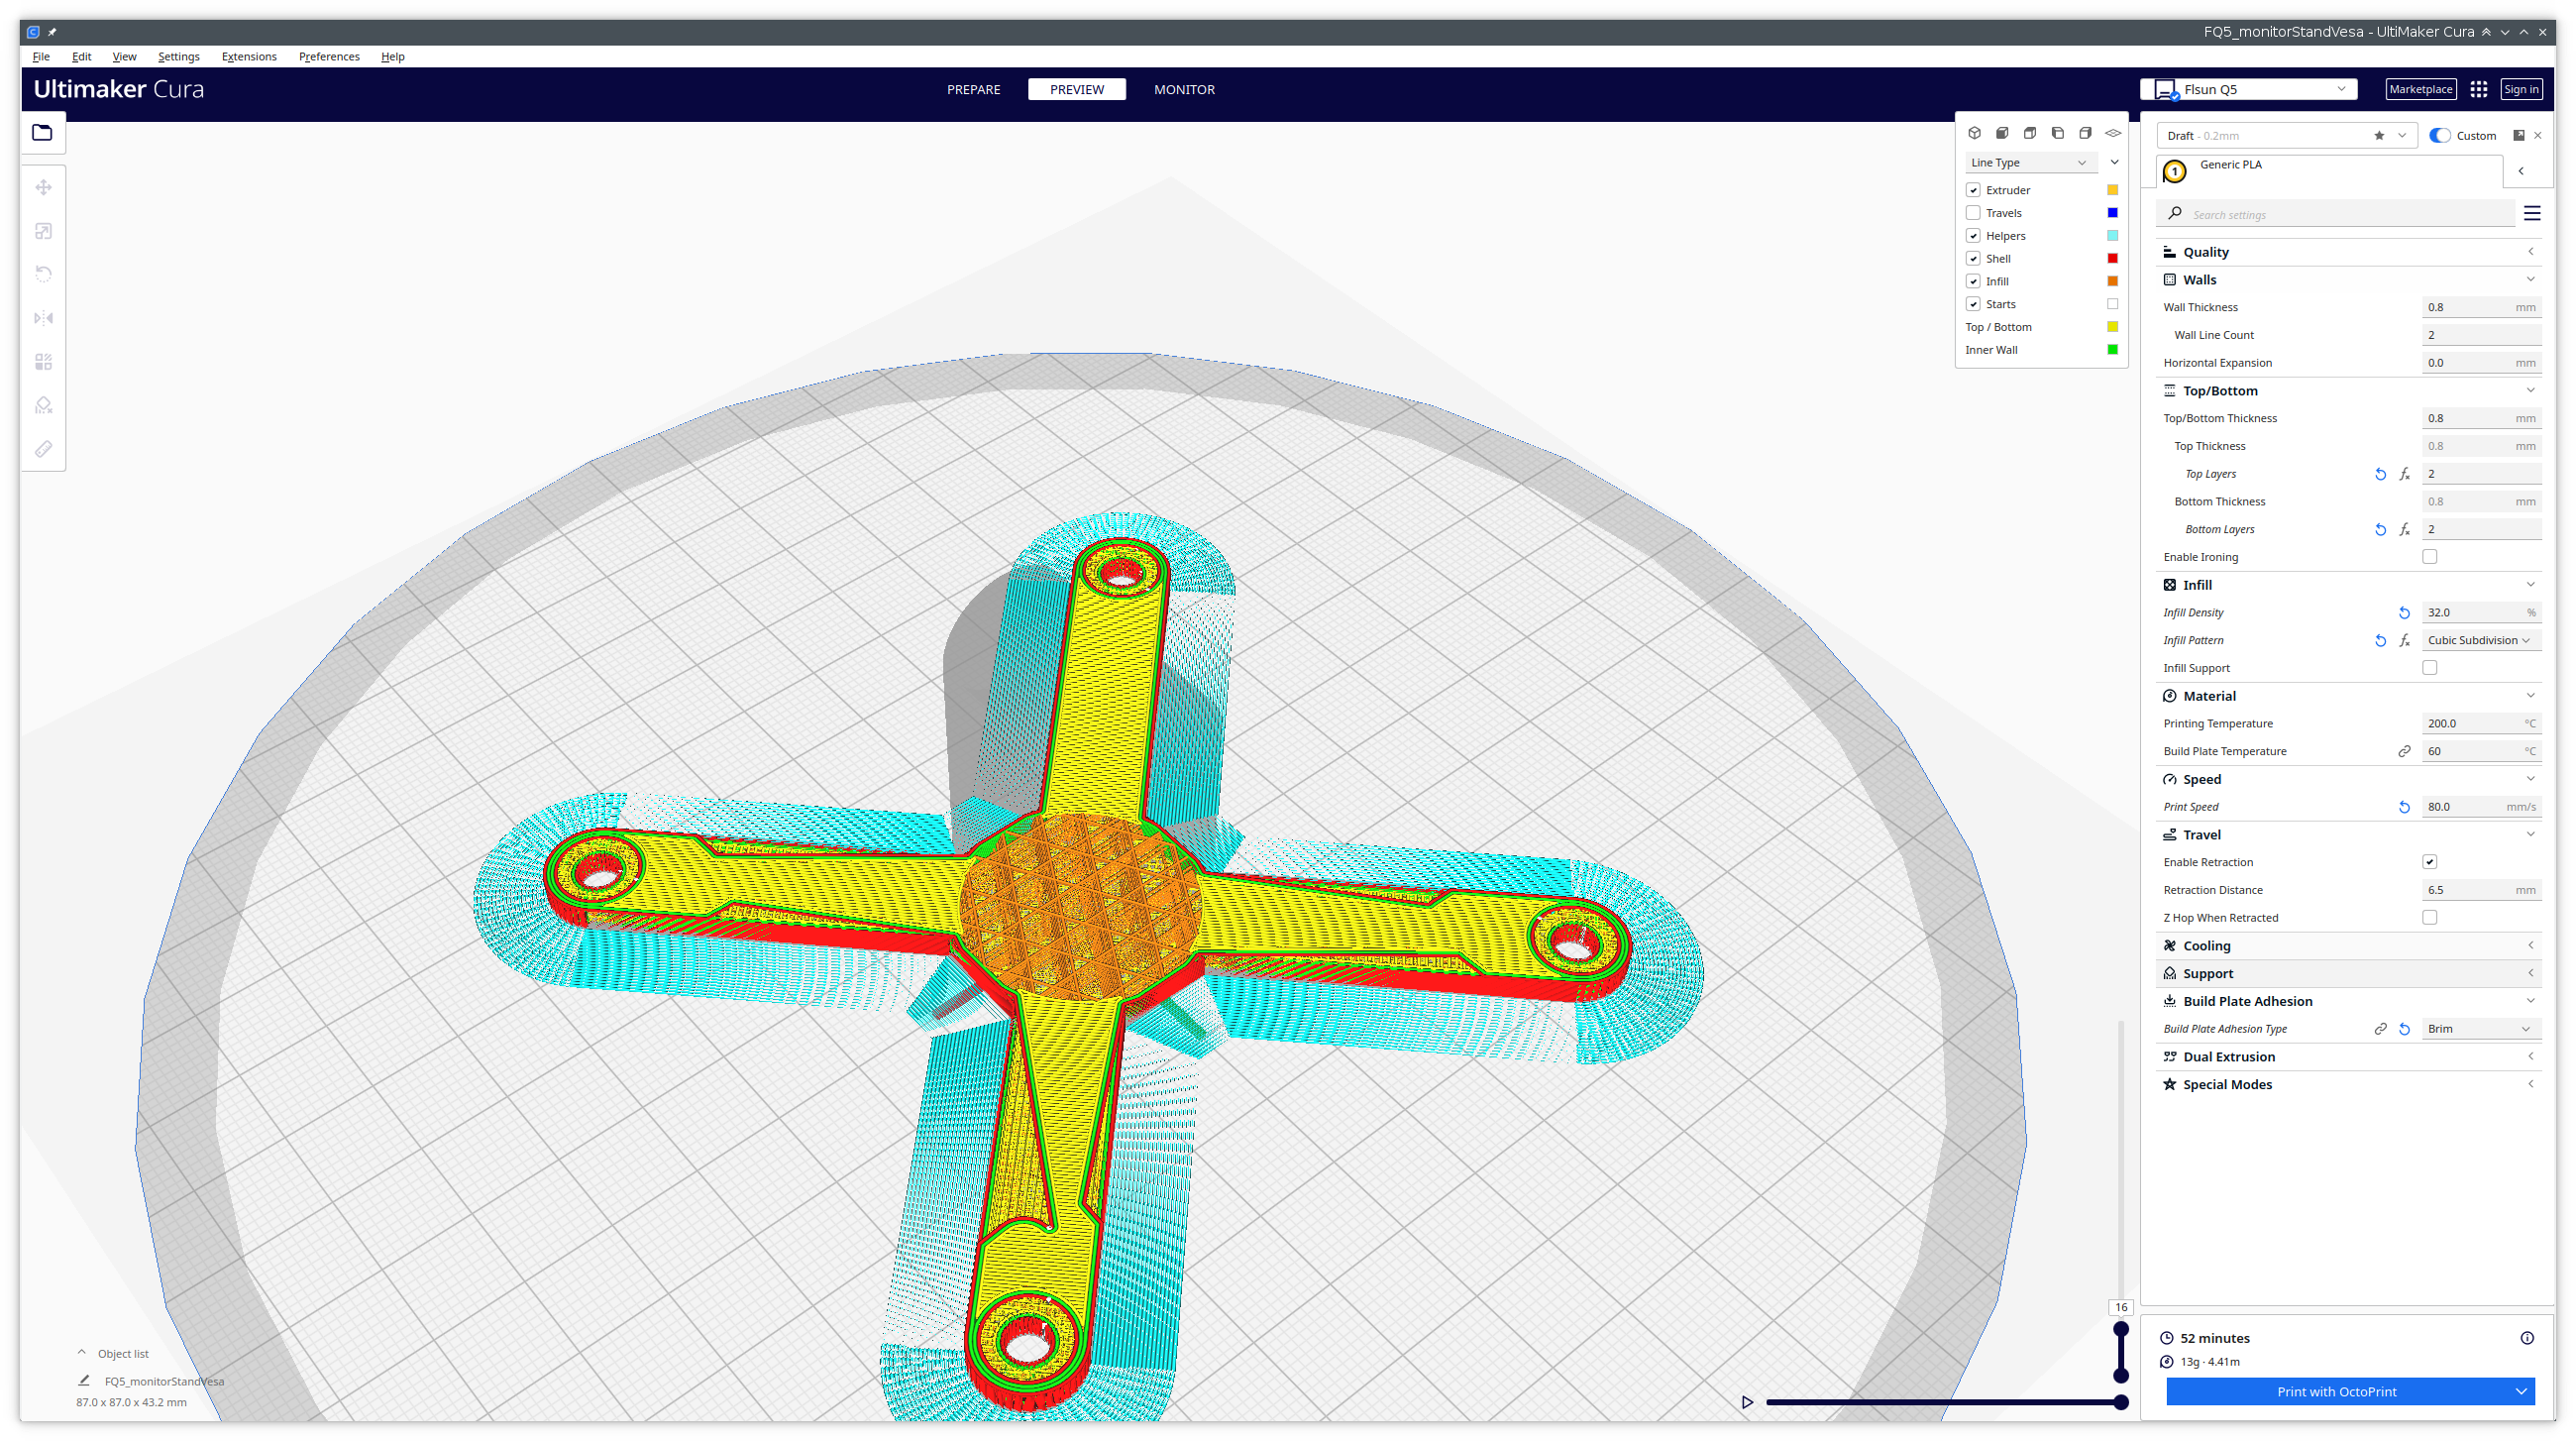Click the Extruder color swatch
This screenshot has width=2576, height=1441.
[x=2111, y=189]
